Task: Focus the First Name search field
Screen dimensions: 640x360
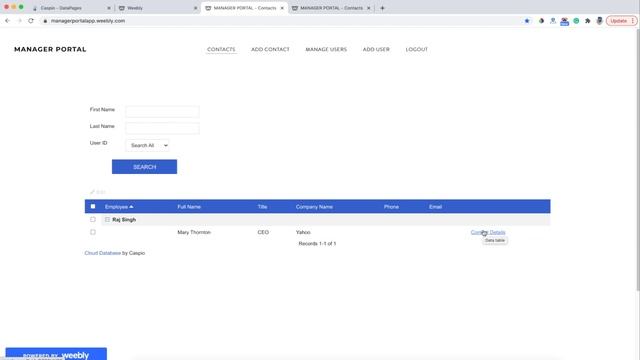Action: point(162,111)
